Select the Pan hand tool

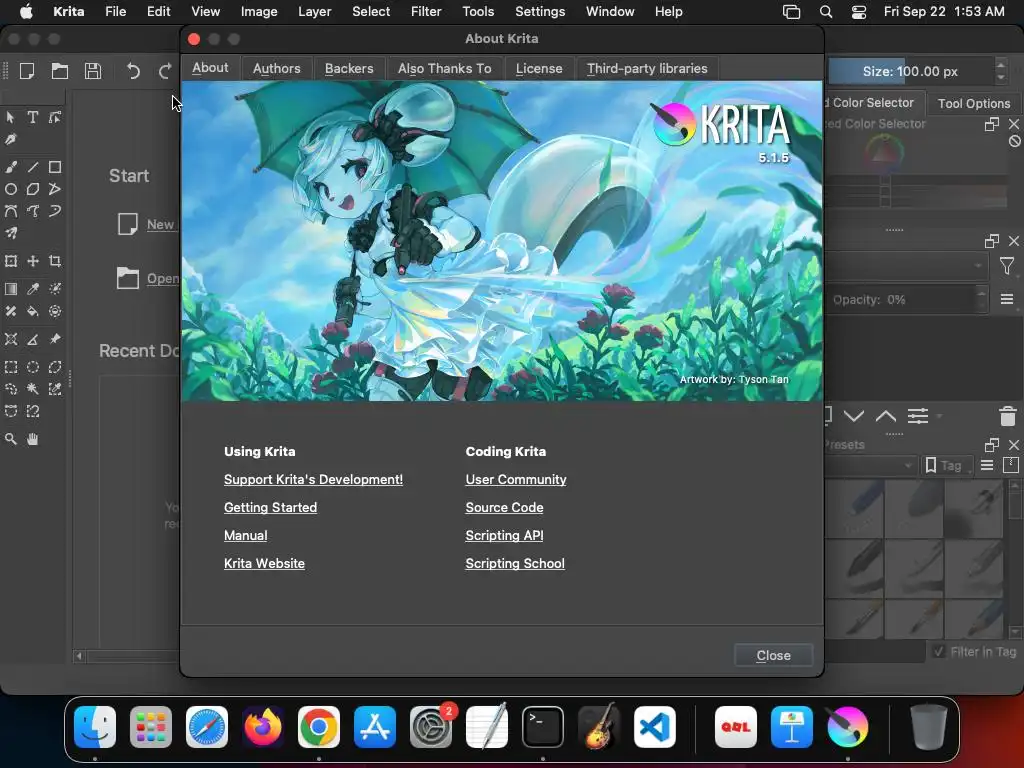pos(33,439)
